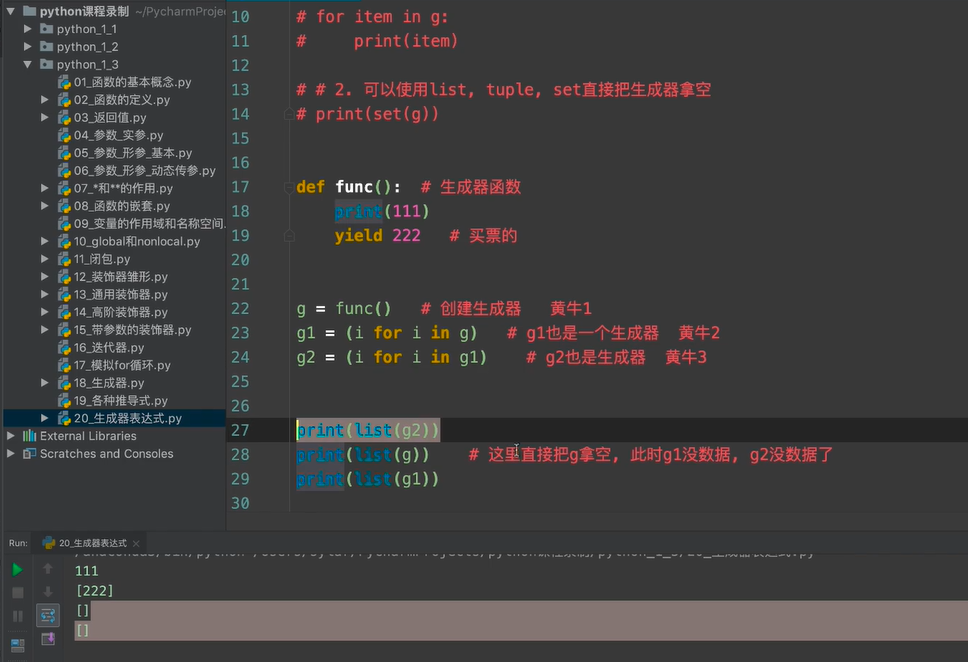Screen dimensions: 968x662
Task: Select 12_装饰器雏形.py in tree
Action: click(x=120, y=277)
